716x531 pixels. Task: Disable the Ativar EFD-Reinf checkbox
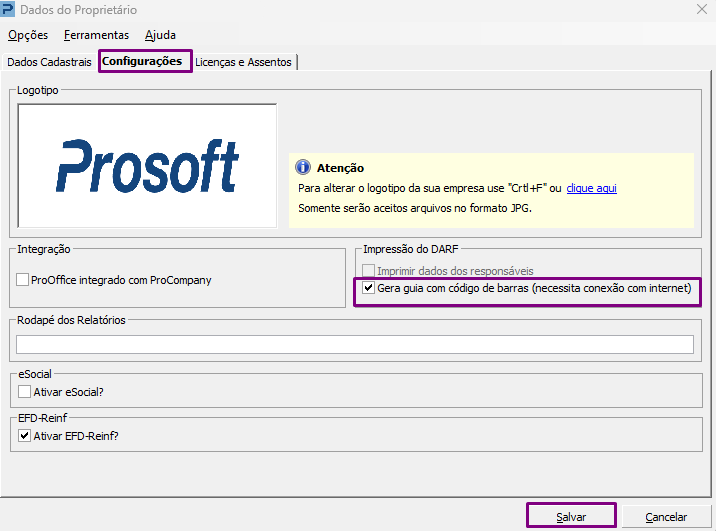pos(25,436)
